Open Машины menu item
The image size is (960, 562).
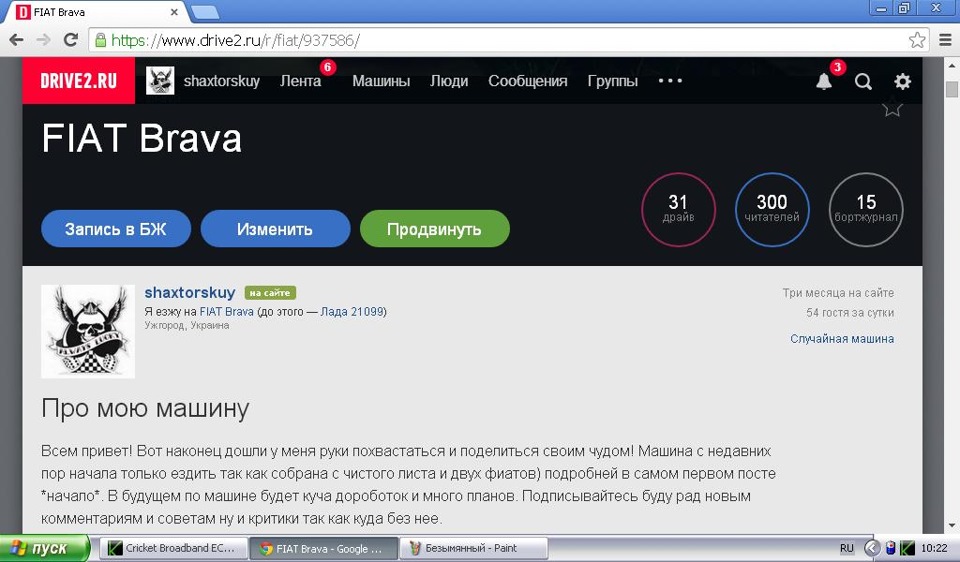381,81
